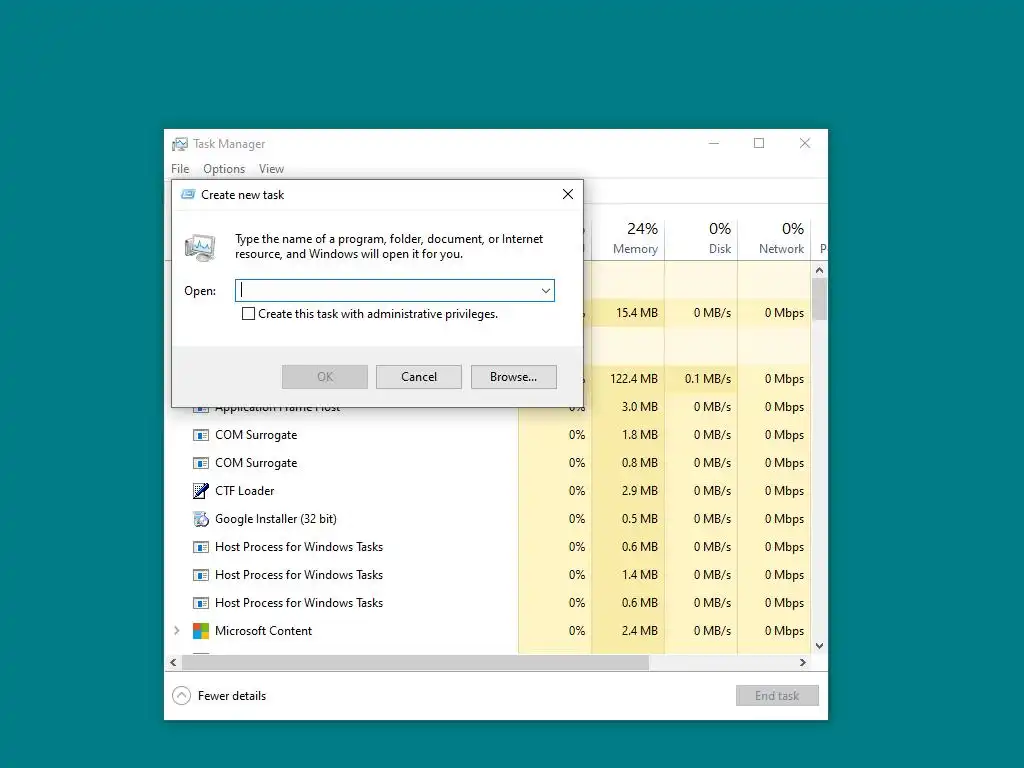
Task: Close the Create new task dialog
Action: (568, 194)
